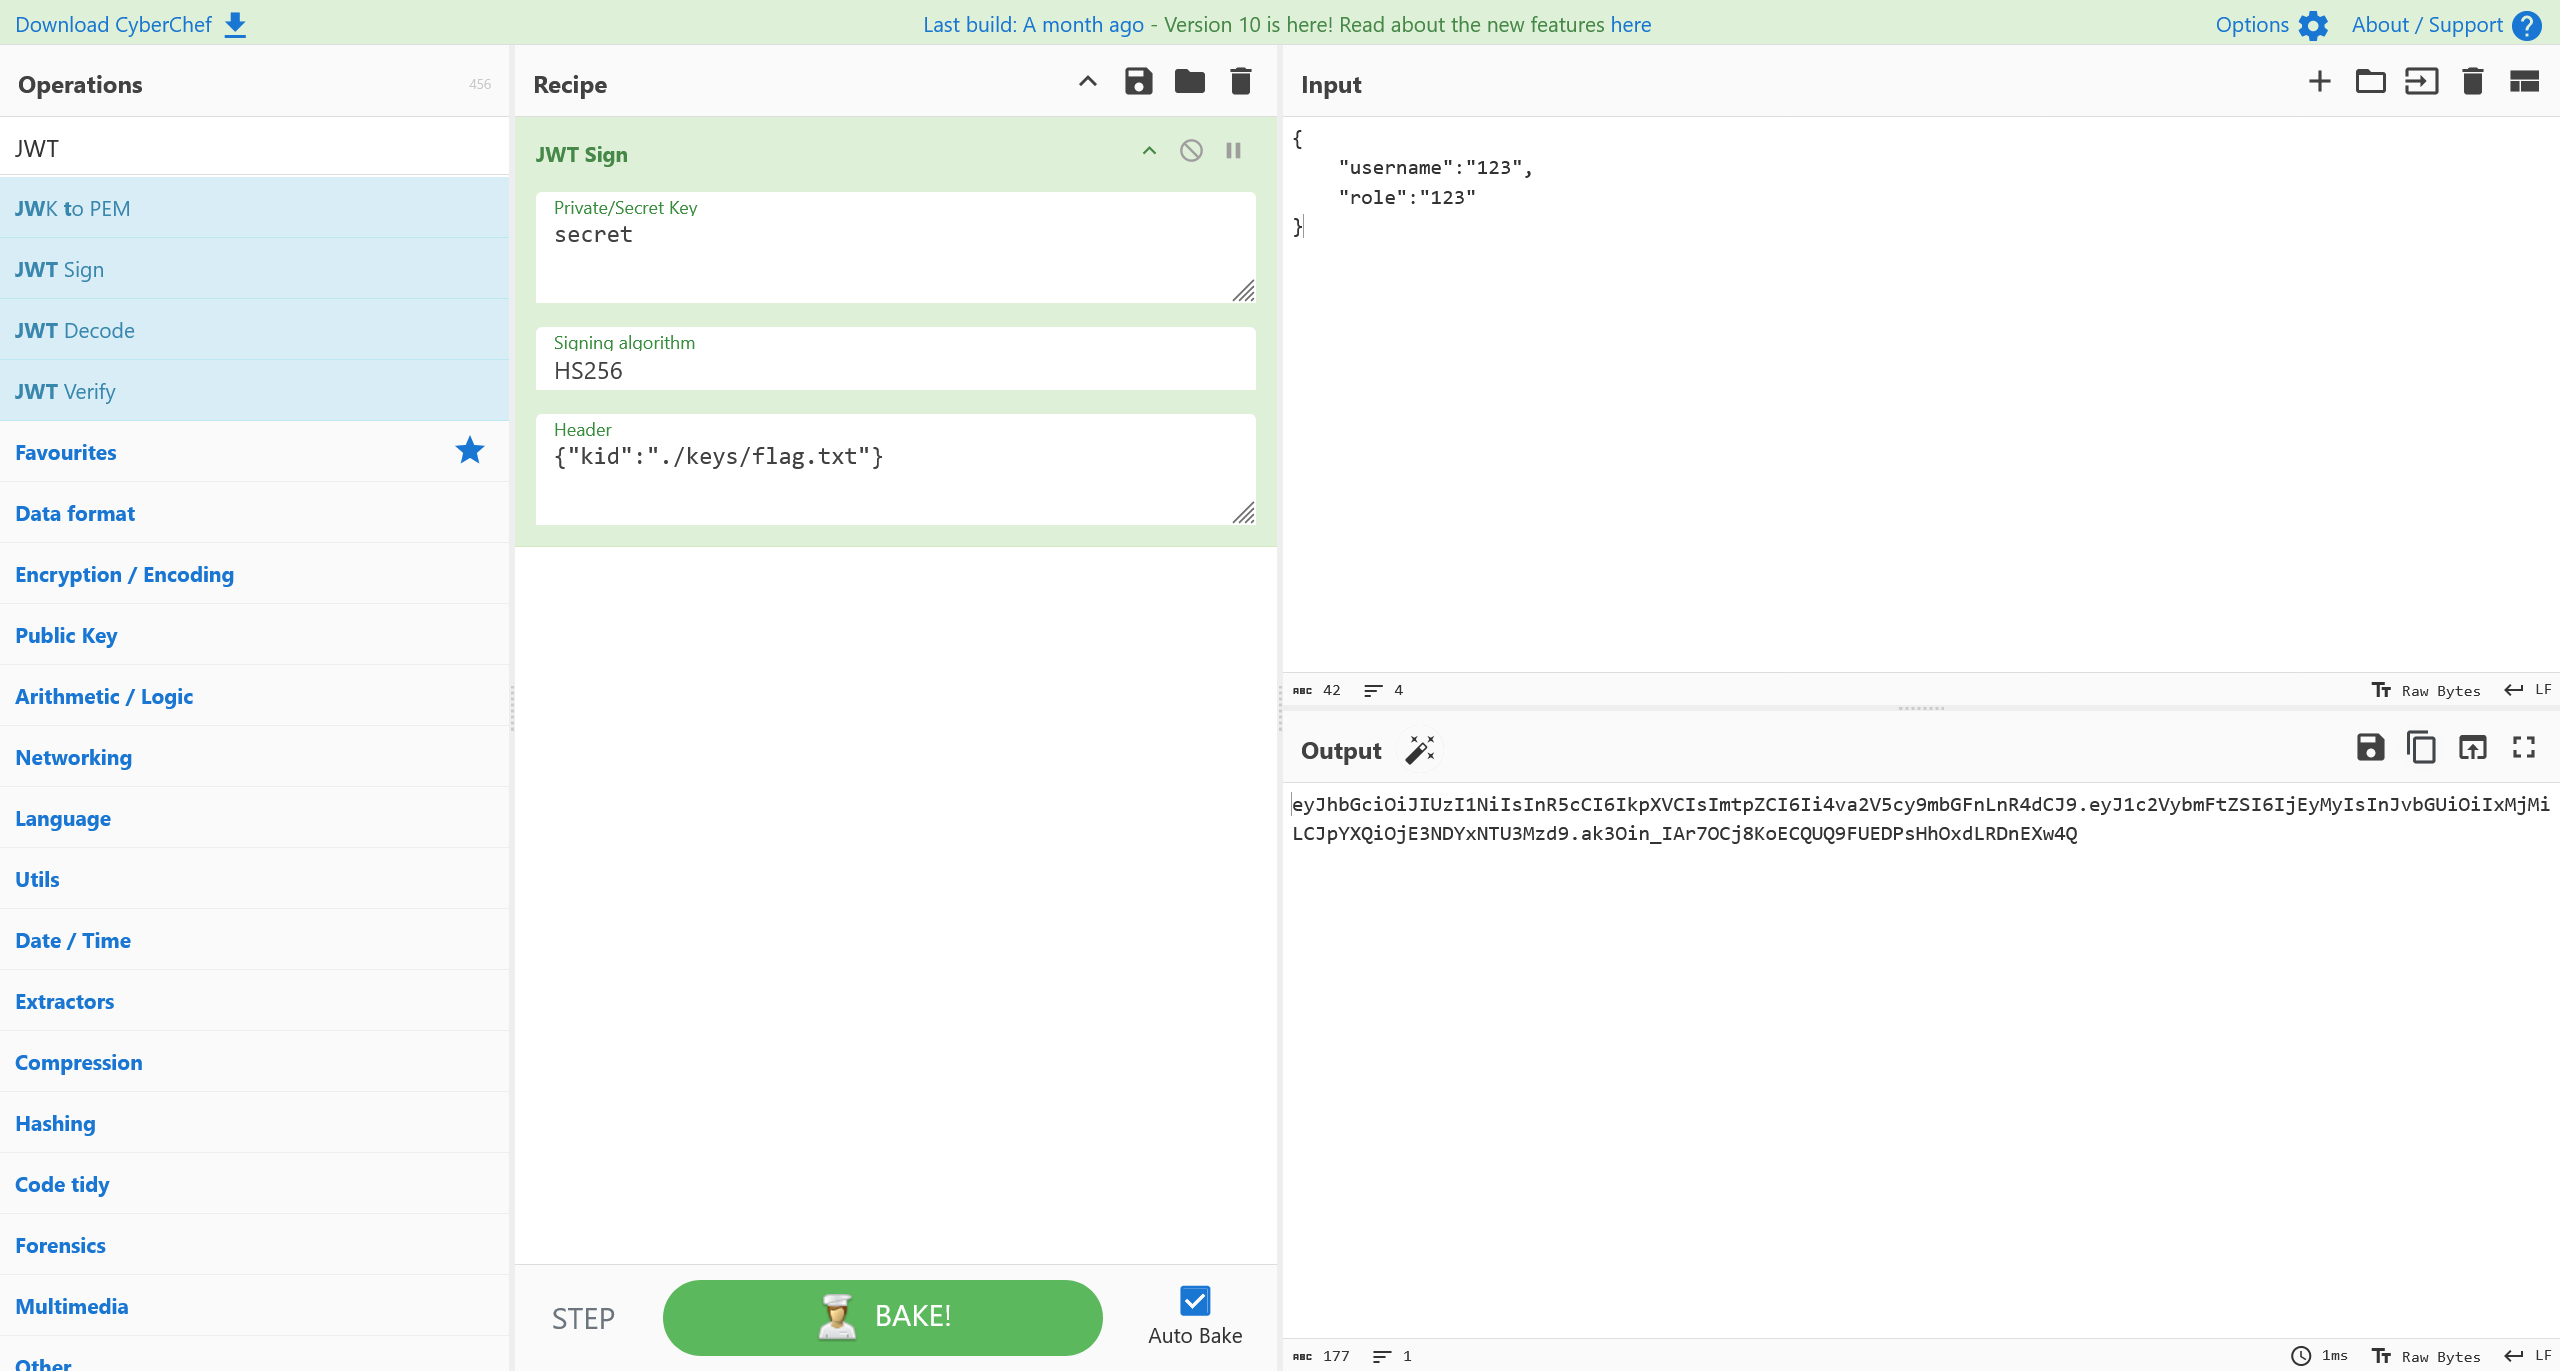
Task: Reset pane layout icon
Action: tap(2525, 82)
